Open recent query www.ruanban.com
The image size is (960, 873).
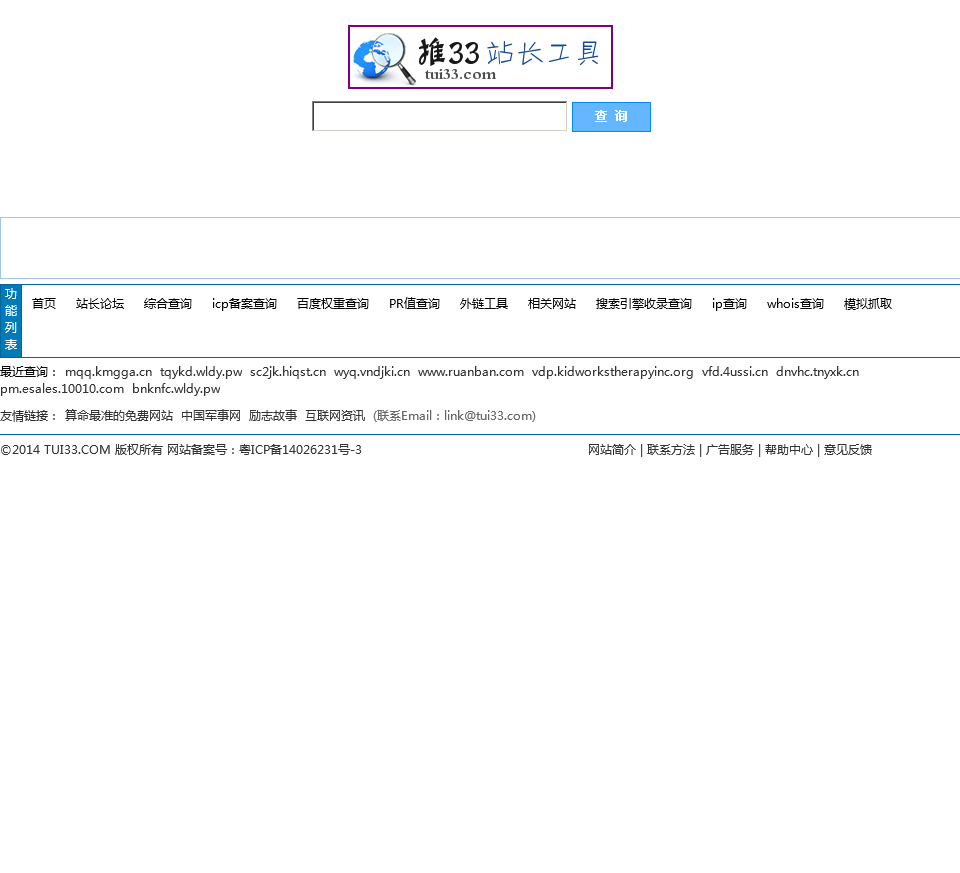click(471, 372)
